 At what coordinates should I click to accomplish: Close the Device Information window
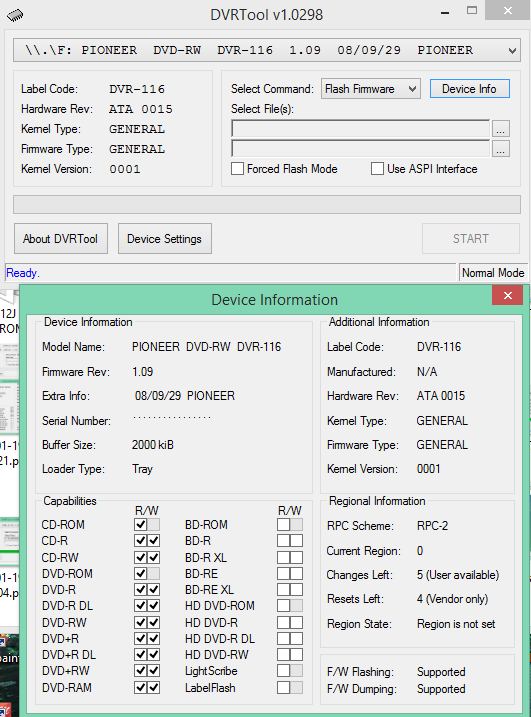[507, 295]
